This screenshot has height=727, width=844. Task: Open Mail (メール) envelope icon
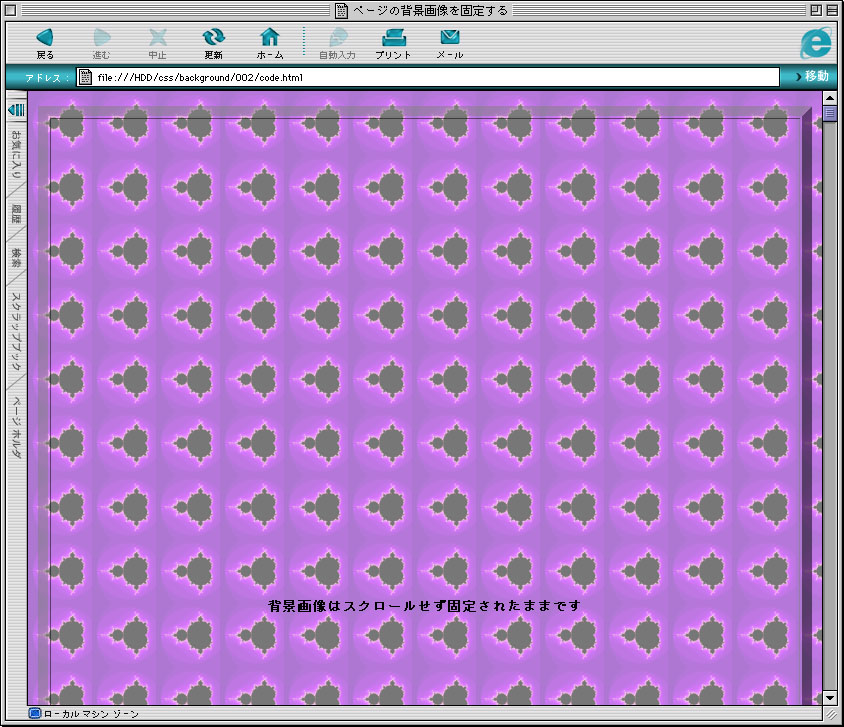click(x=449, y=38)
